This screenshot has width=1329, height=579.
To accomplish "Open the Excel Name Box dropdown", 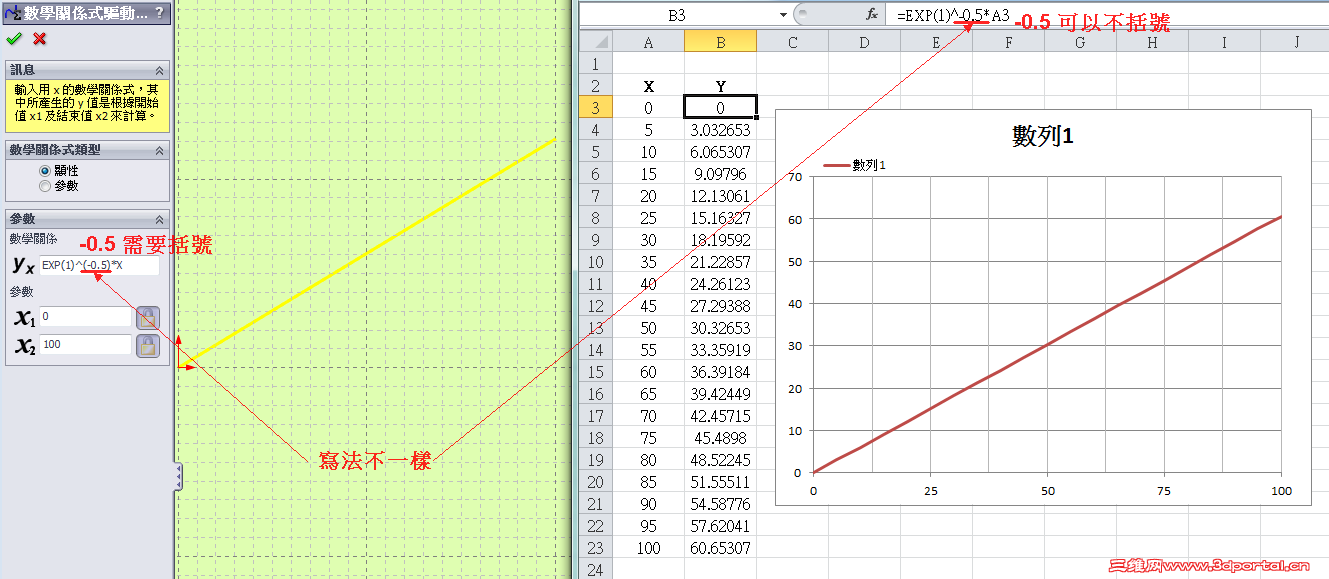I will click(x=783, y=15).
